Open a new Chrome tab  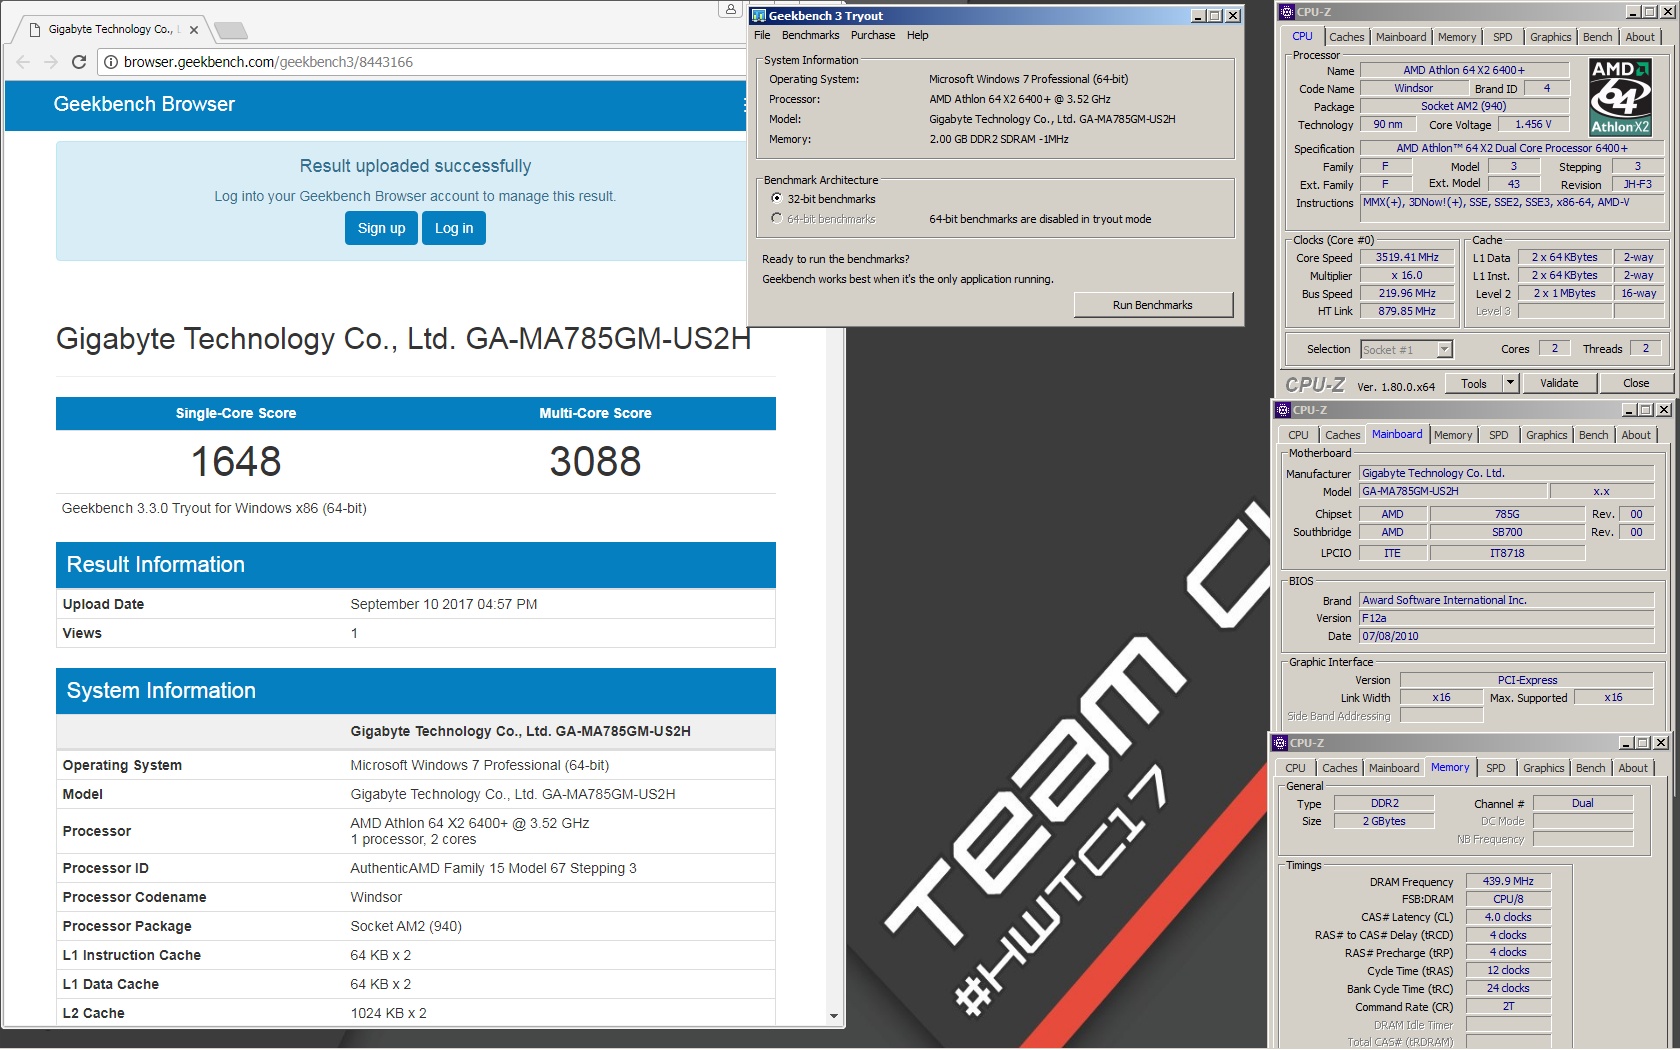click(230, 30)
